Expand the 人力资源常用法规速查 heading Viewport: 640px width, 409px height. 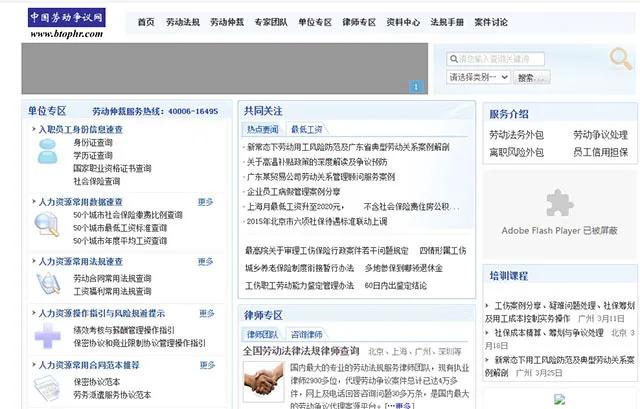click(x=80, y=261)
